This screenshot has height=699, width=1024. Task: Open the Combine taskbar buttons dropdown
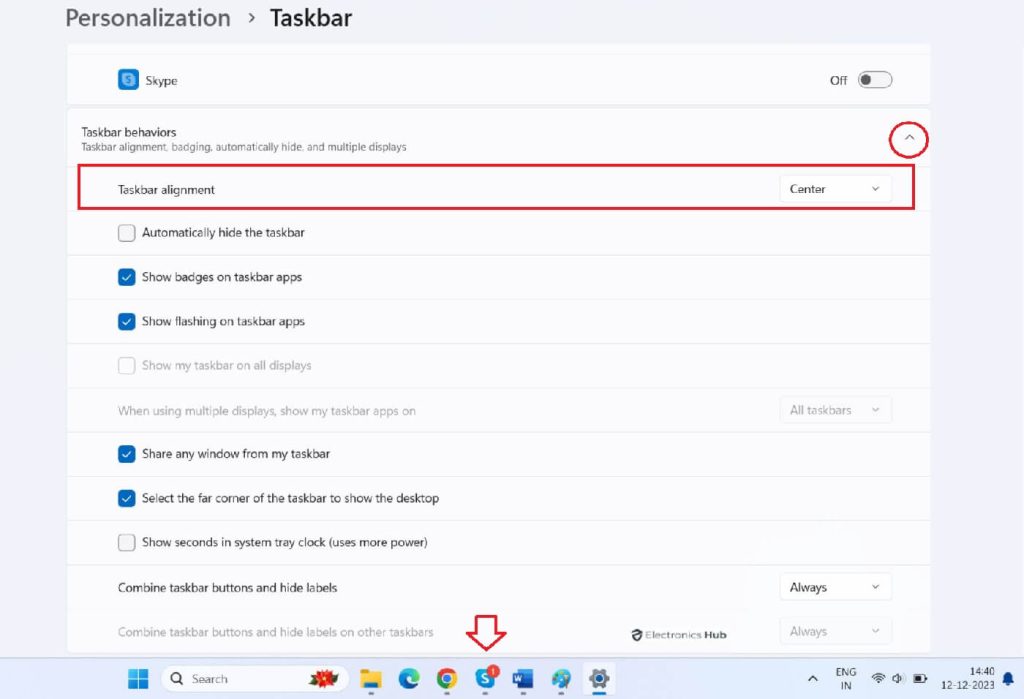click(x=835, y=587)
